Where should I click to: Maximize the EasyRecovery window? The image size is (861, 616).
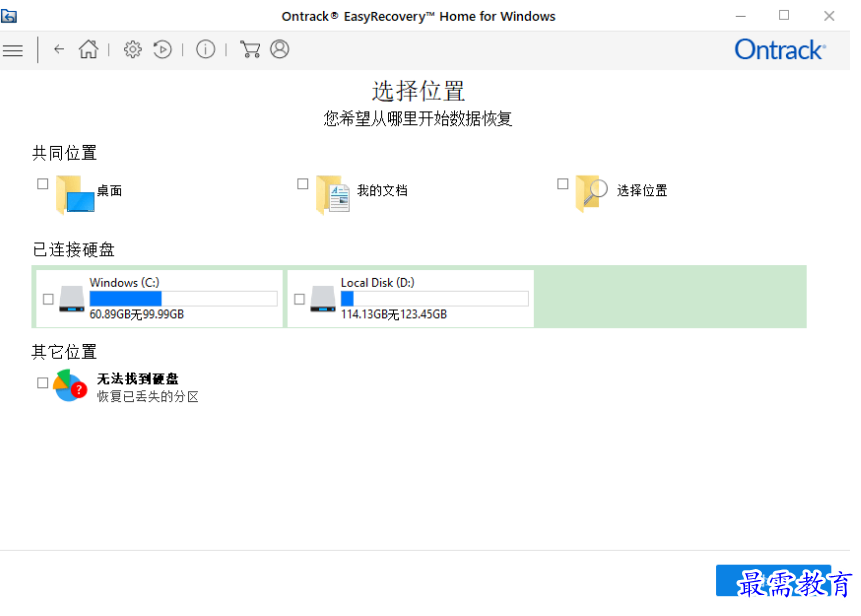[784, 15]
